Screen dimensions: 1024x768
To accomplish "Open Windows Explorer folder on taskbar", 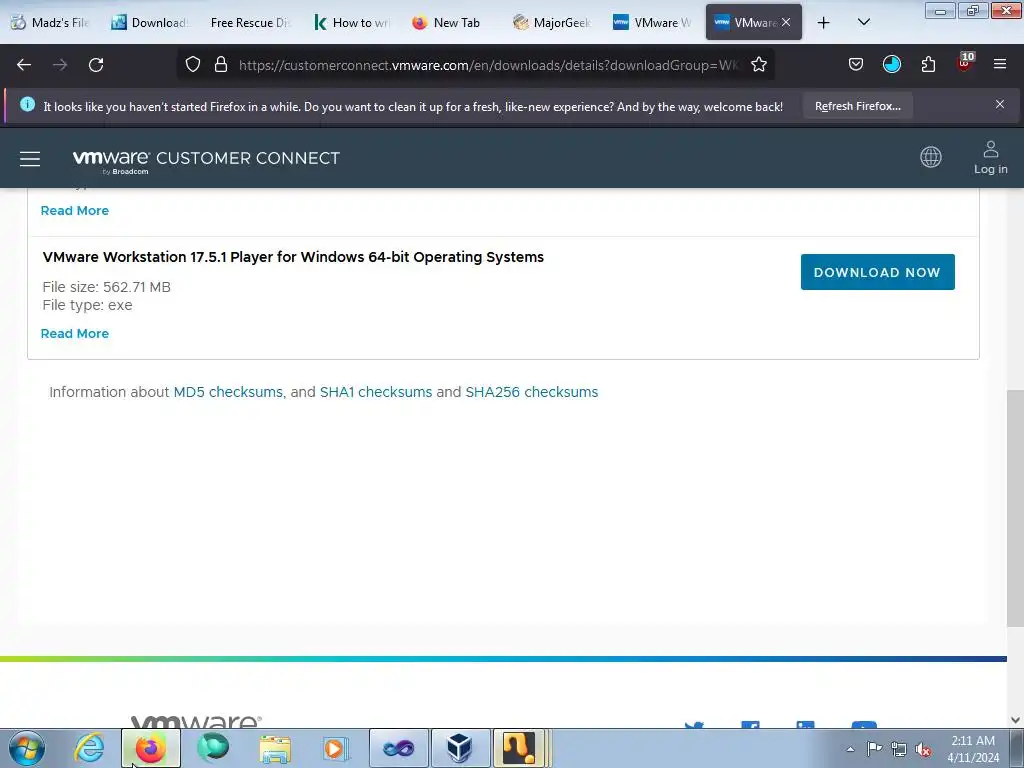I will [275, 748].
